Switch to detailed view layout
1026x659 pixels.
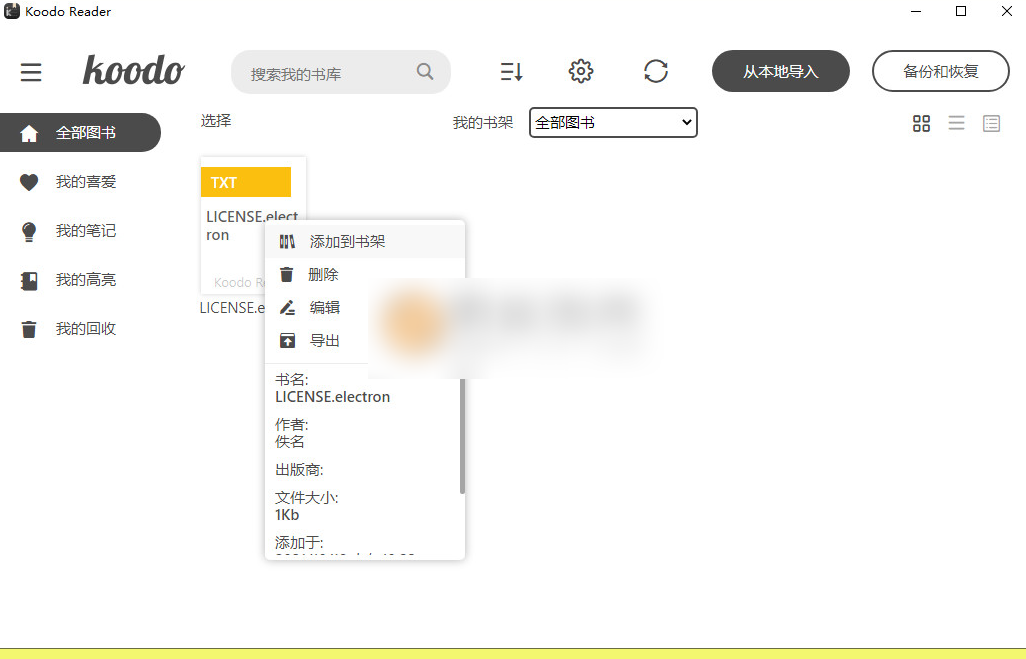click(991, 123)
